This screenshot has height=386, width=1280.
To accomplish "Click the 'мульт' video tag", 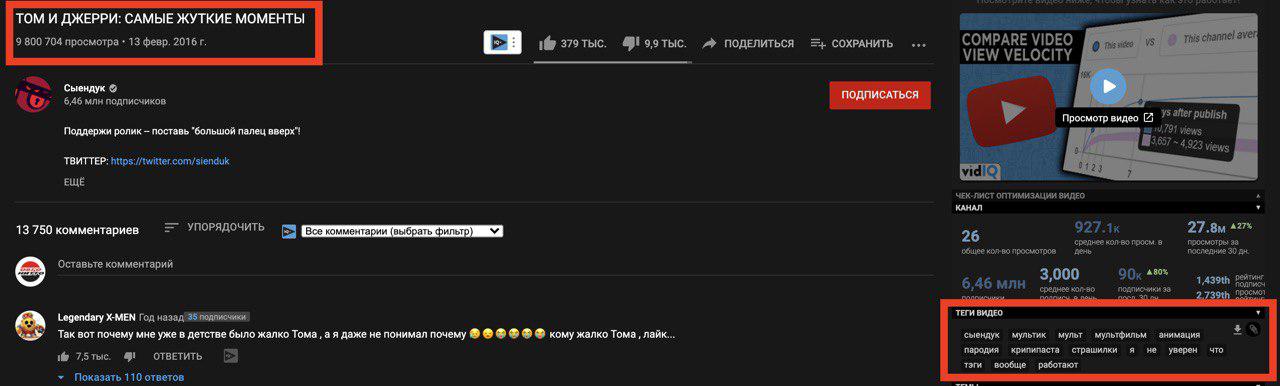I will point(1070,335).
